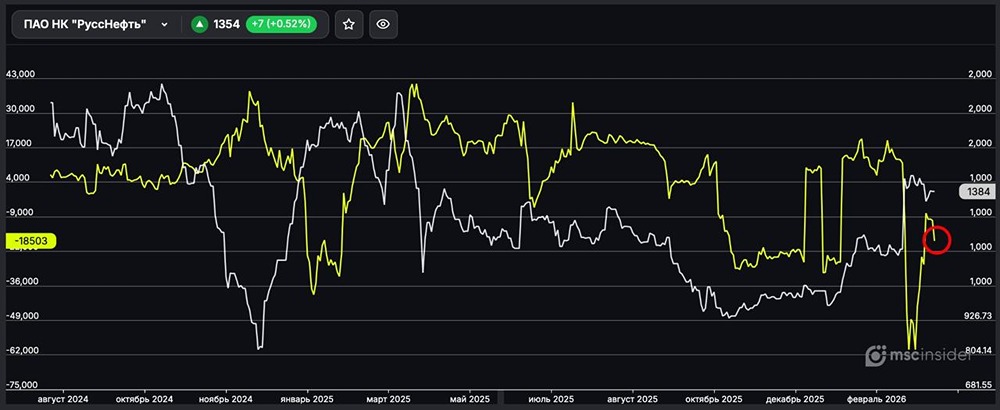Click the май 2025 date label
This screenshot has height=410, width=1000.
[x=470, y=399]
